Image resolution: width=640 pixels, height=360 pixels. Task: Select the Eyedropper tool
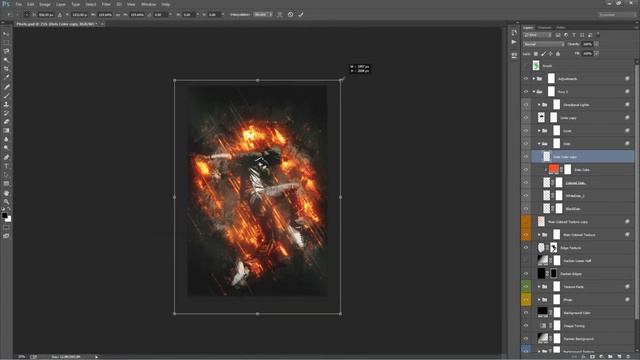tap(6, 78)
